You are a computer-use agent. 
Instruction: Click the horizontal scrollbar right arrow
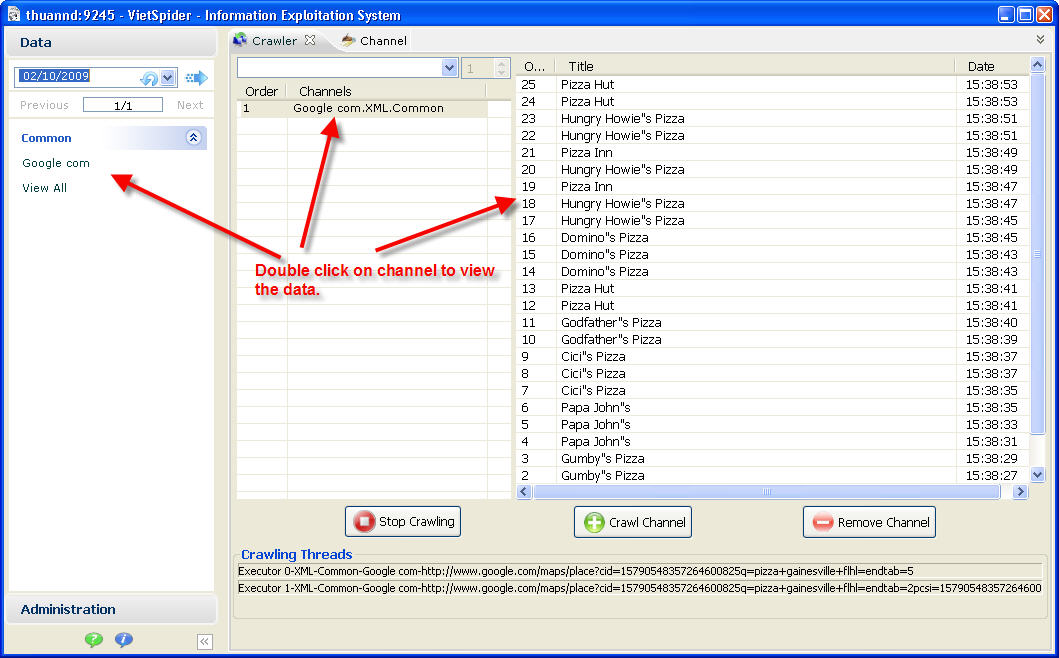(x=1021, y=492)
